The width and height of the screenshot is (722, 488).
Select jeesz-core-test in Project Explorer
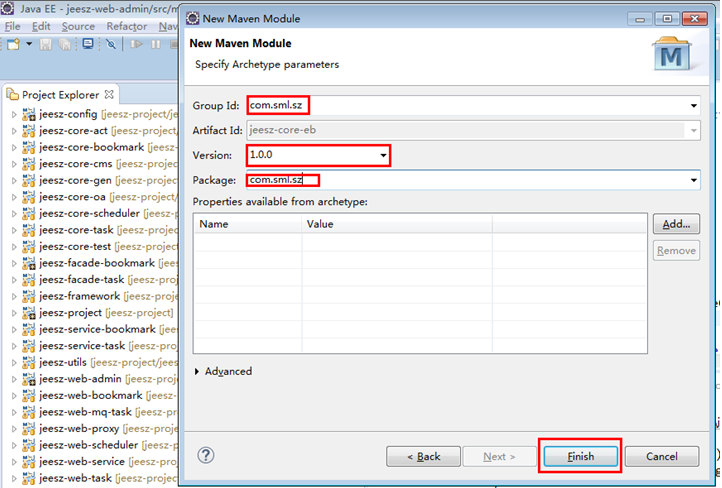[x=75, y=247]
